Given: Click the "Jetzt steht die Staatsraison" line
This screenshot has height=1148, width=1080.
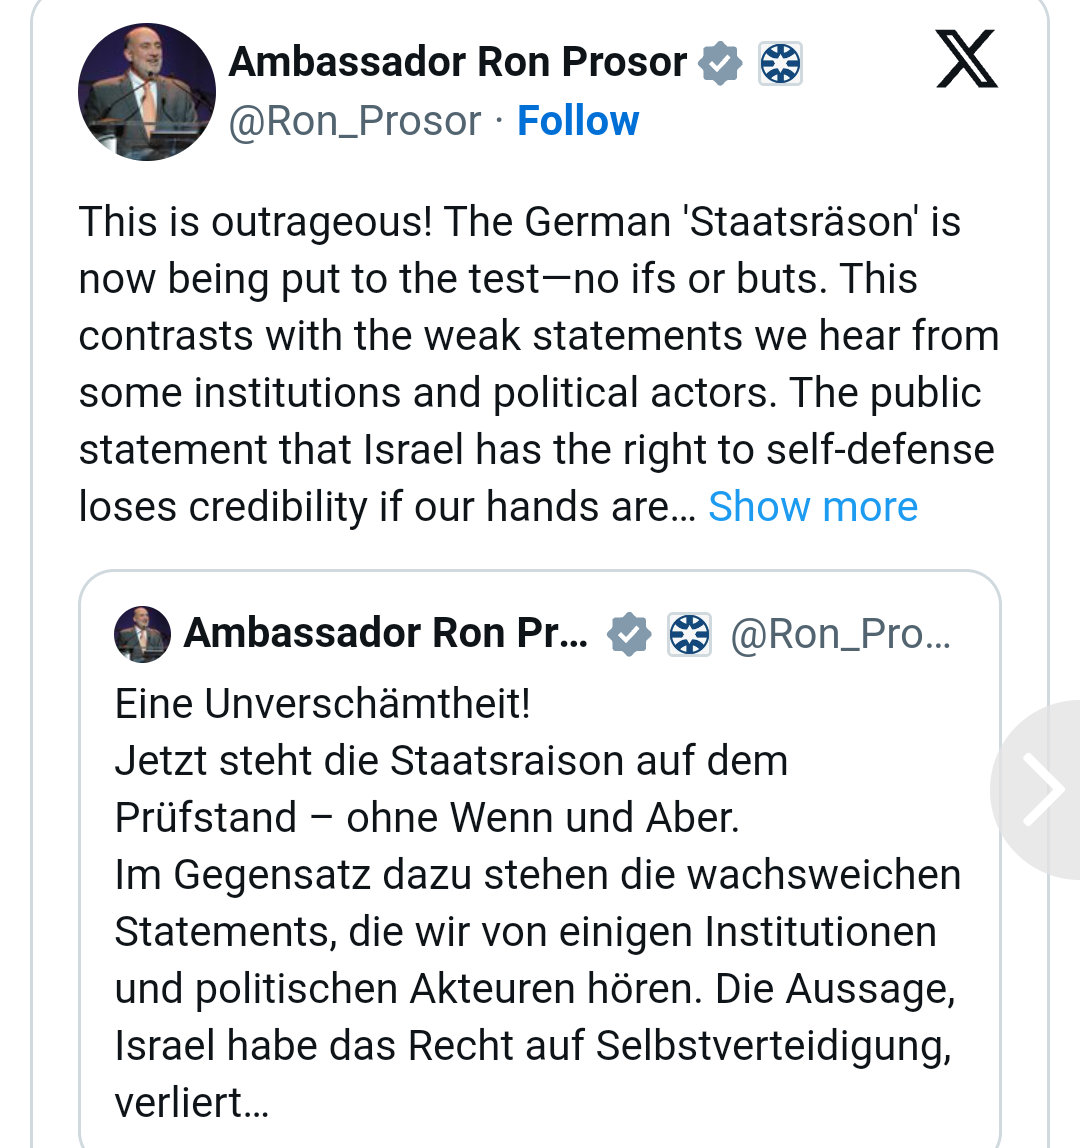Looking at the screenshot, I should click(451, 761).
